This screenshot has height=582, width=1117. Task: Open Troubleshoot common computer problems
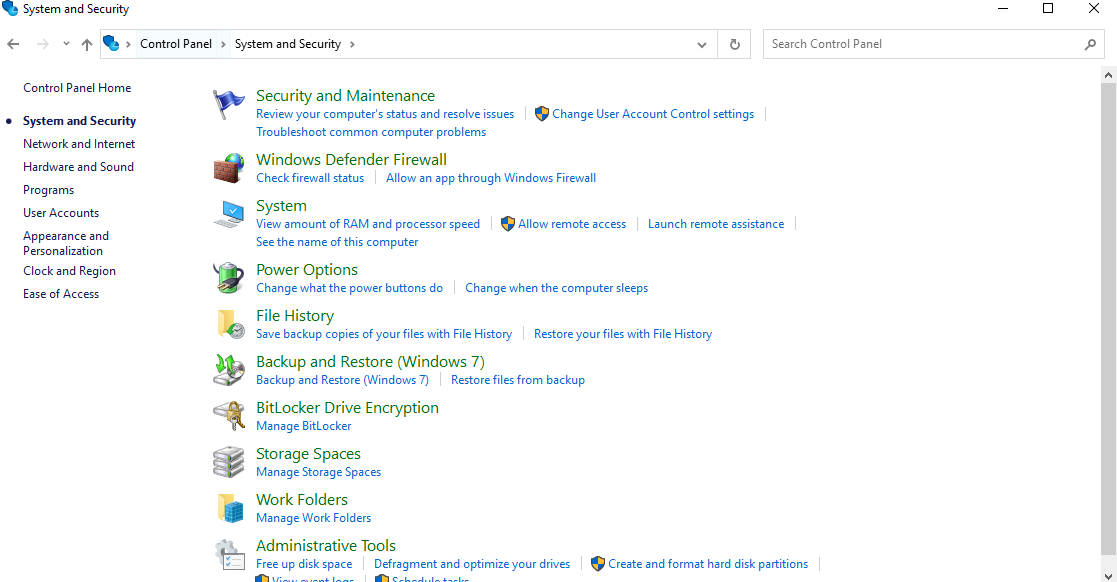tap(371, 132)
